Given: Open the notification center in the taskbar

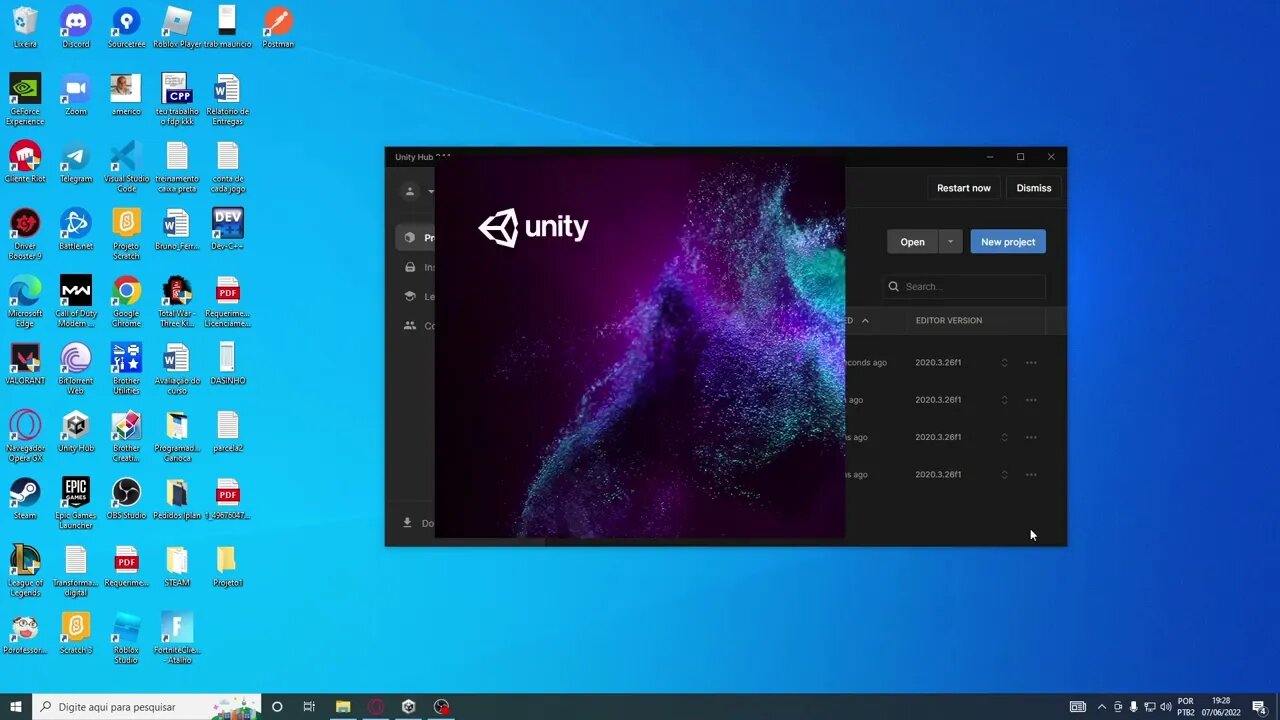Looking at the screenshot, I should click(1260, 707).
